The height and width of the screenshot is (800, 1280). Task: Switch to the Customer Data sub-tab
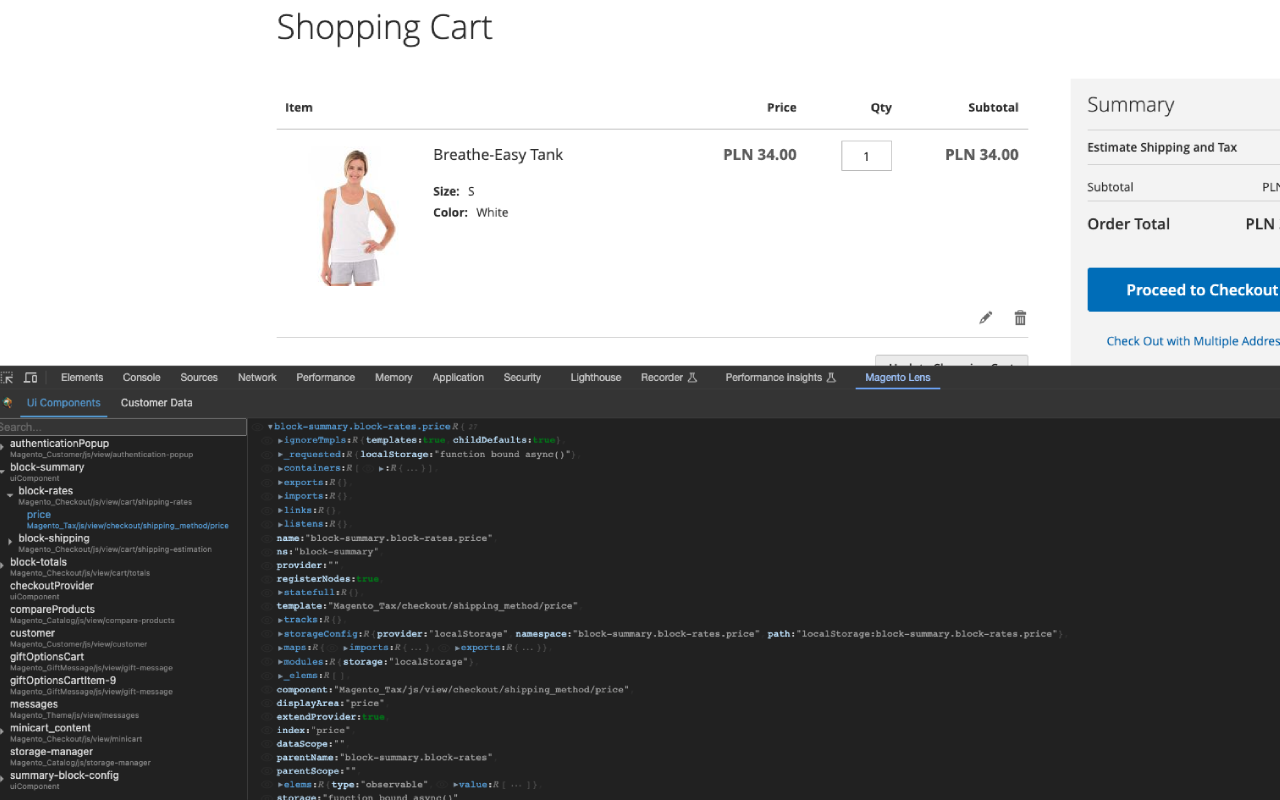coord(157,403)
